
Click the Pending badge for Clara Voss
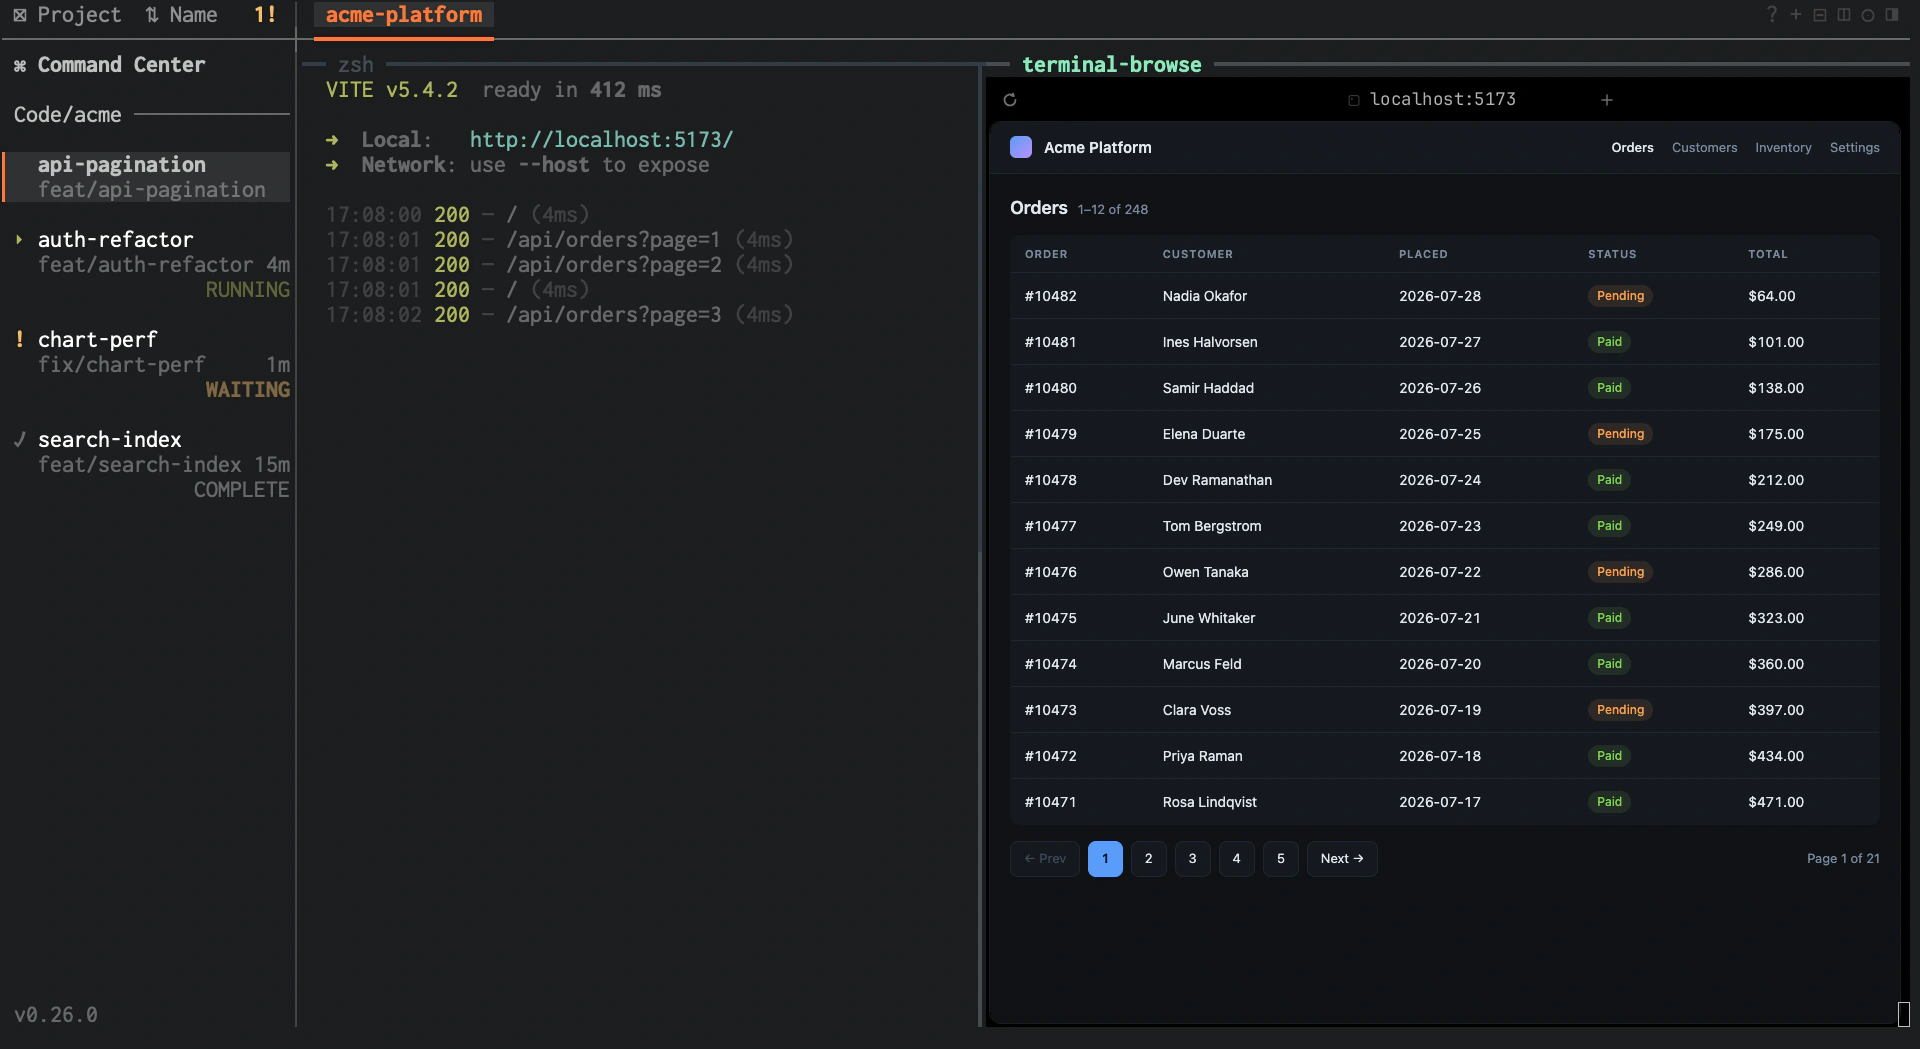coord(1620,710)
